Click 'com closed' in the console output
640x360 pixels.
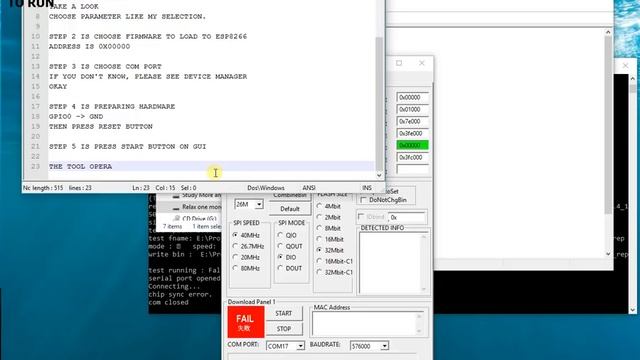(169, 302)
